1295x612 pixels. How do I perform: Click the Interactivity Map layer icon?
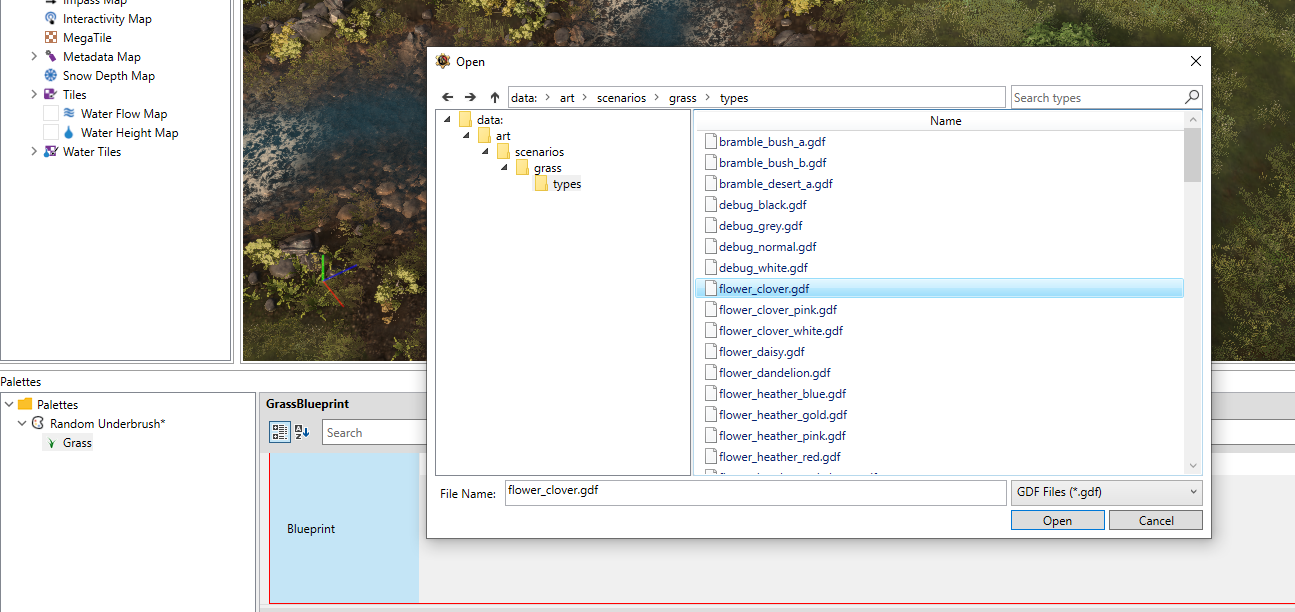point(51,19)
